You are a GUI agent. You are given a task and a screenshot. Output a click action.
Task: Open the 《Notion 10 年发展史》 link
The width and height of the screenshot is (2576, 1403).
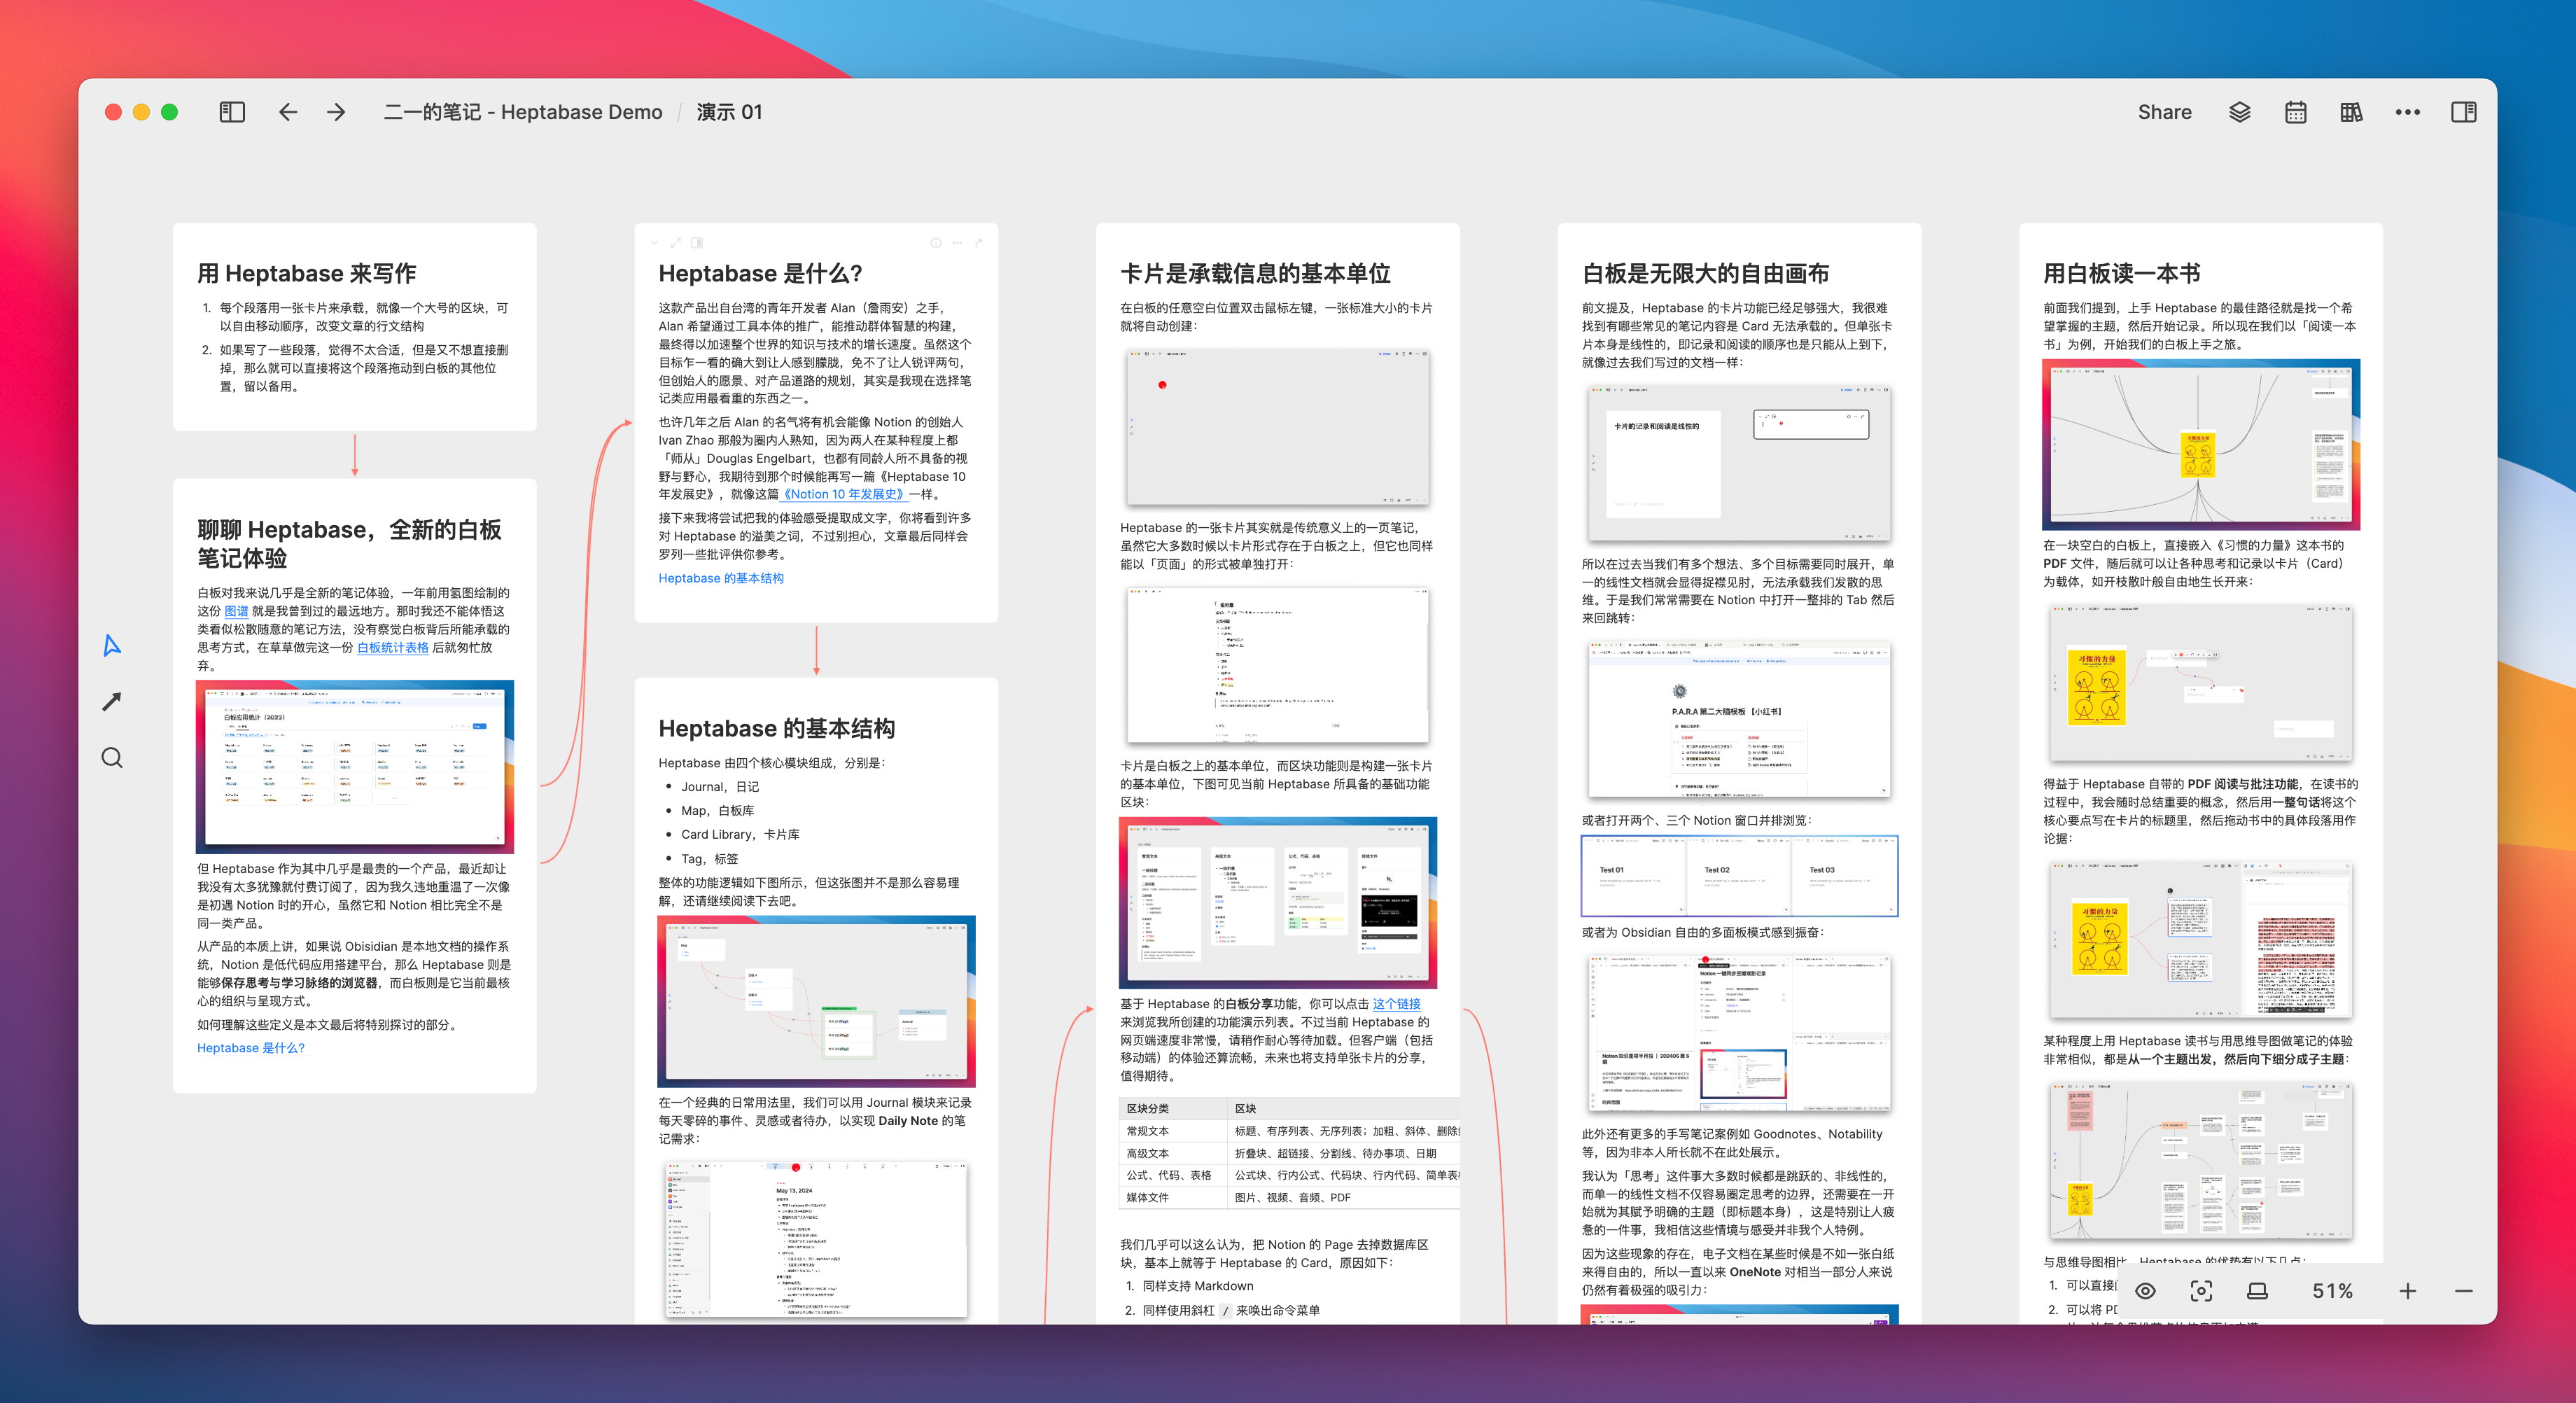click(844, 494)
